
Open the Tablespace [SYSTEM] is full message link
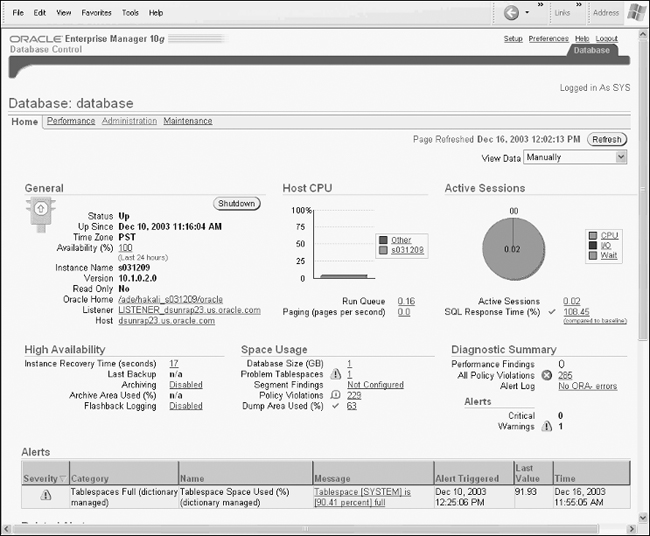tap(362, 497)
